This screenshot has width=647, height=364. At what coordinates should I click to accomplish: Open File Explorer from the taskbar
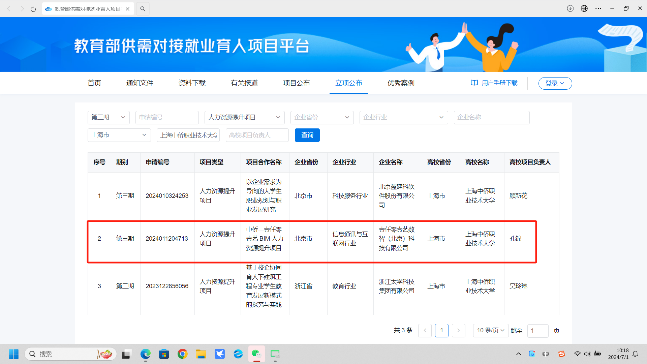point(201,354)
